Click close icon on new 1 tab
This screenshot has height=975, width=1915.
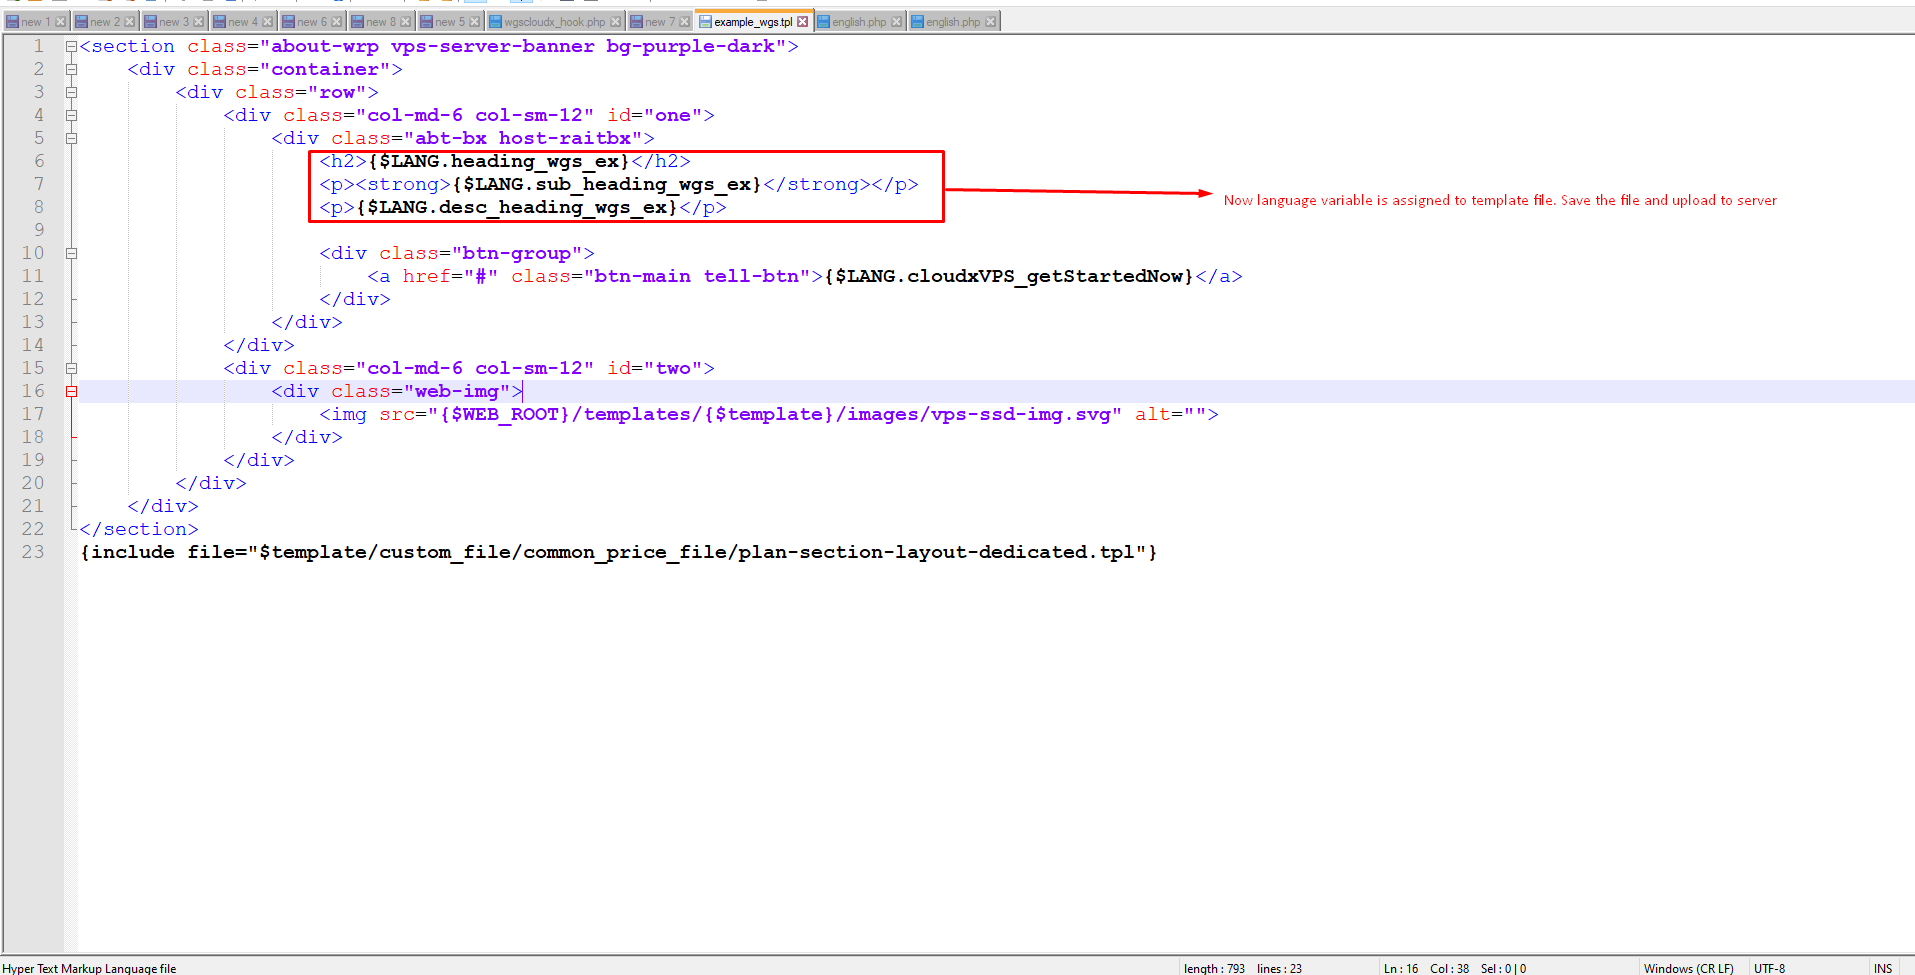tap(60, 22)
